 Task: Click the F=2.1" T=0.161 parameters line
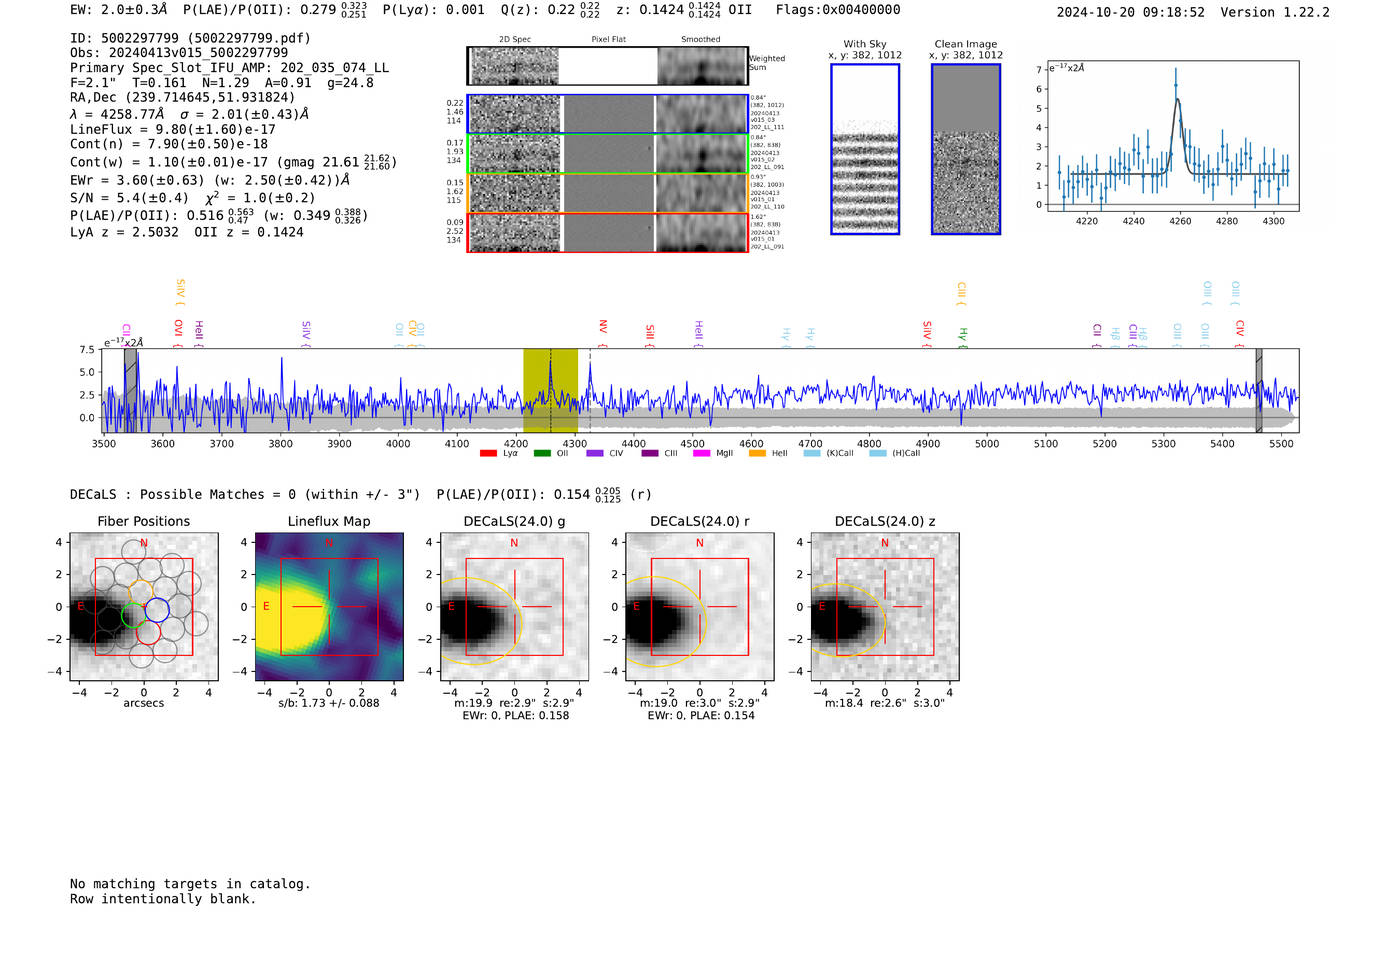[x=222, y=82]
